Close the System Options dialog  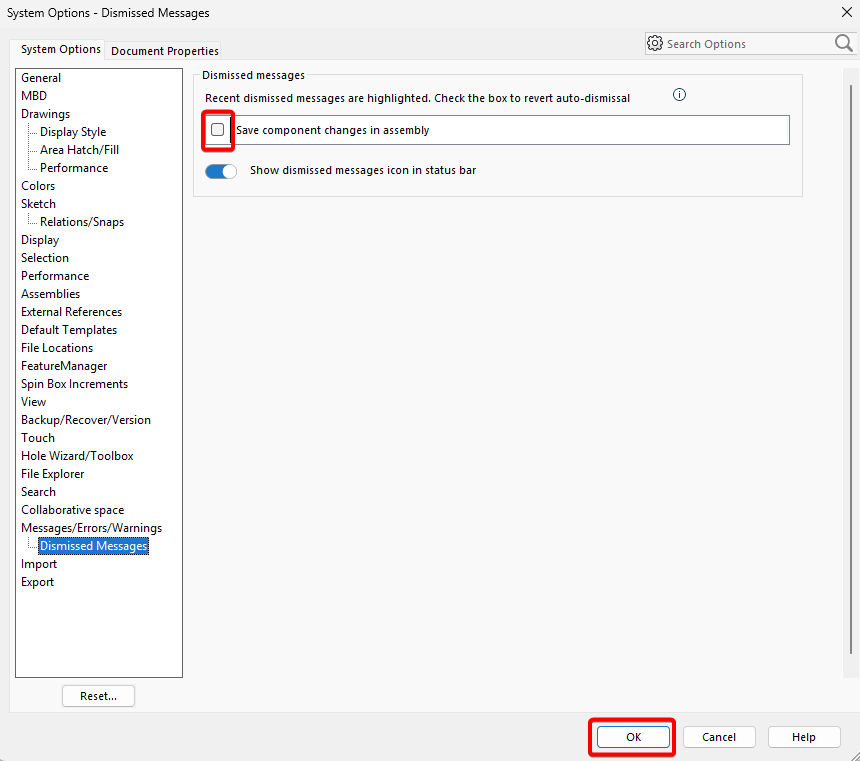point(846,12)
